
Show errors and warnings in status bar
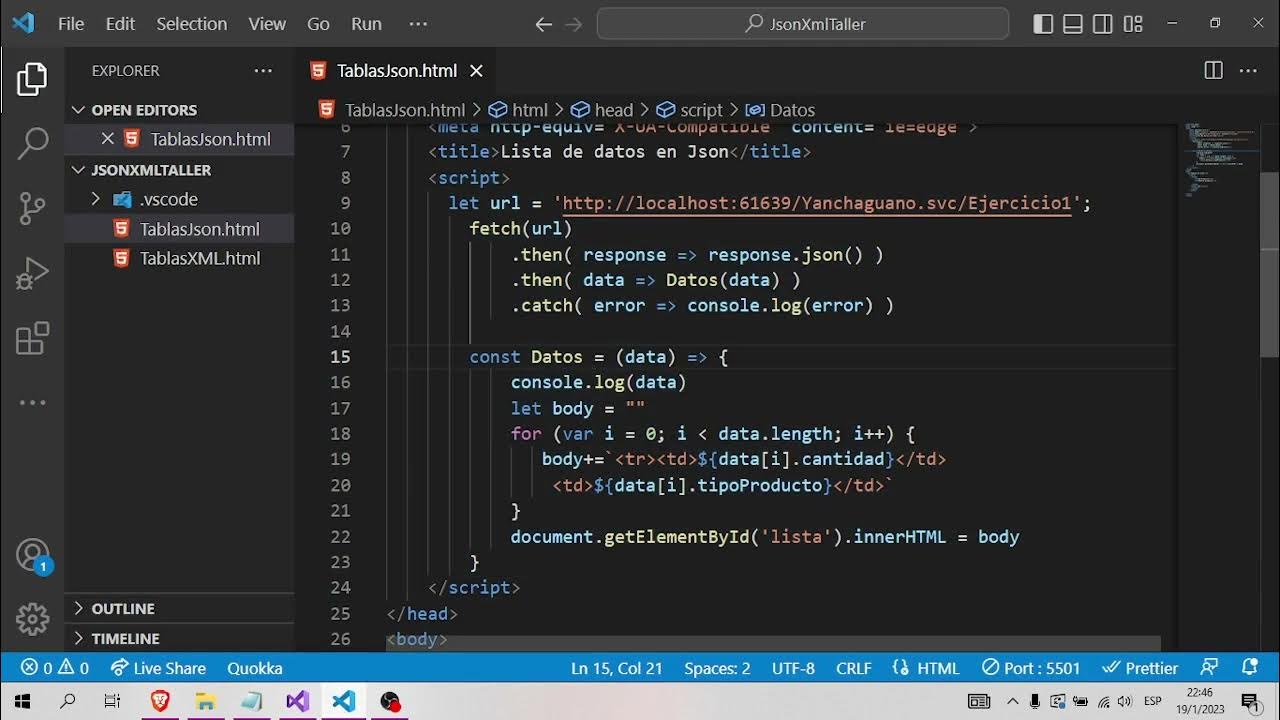pyautogui.click(x=54, y=668)
